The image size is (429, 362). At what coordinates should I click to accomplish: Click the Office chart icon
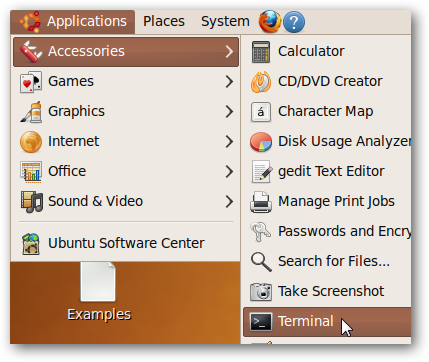[31, 172]
